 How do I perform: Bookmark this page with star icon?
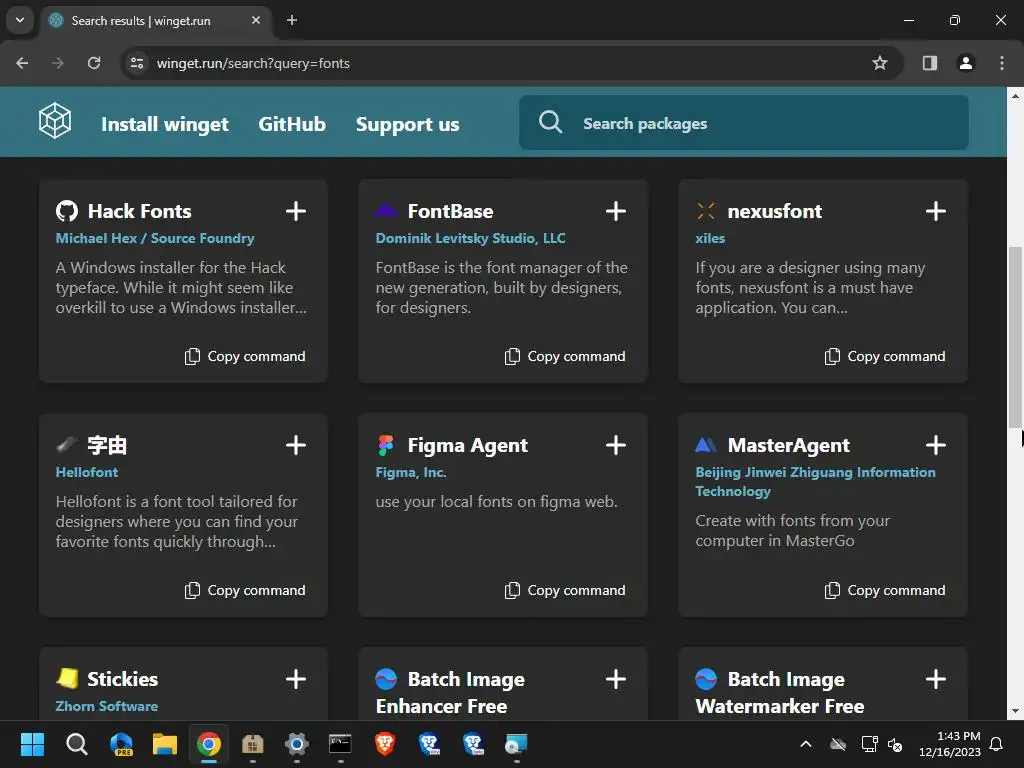(x=880, y=63)
